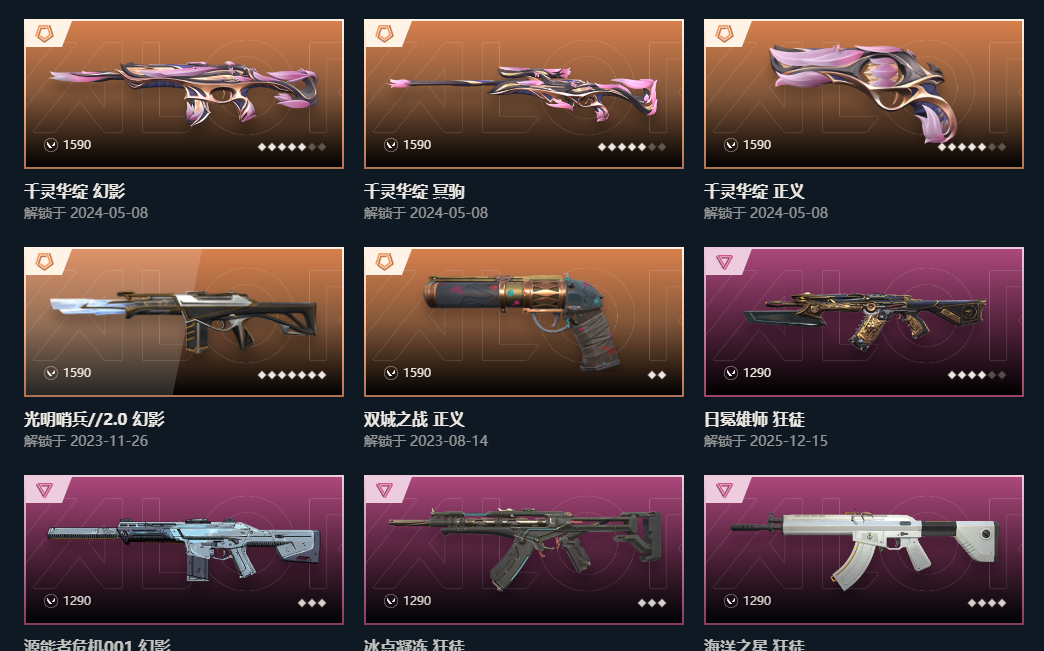This screenshot has height=651, width=1044.
Task: Click the pink tier icon on 源能者危机001 幻影 card
Action: click(45, 490)
